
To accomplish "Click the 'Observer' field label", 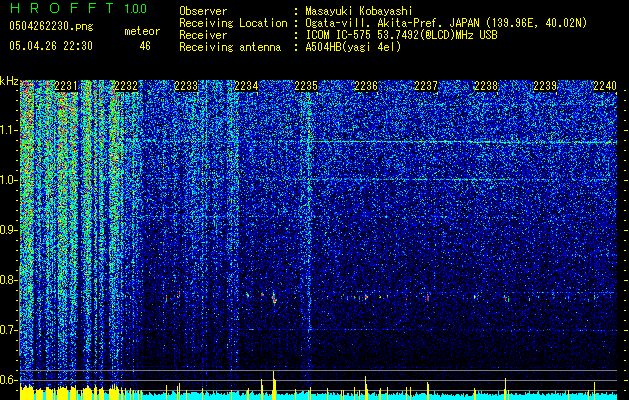I will click(203, 11).
